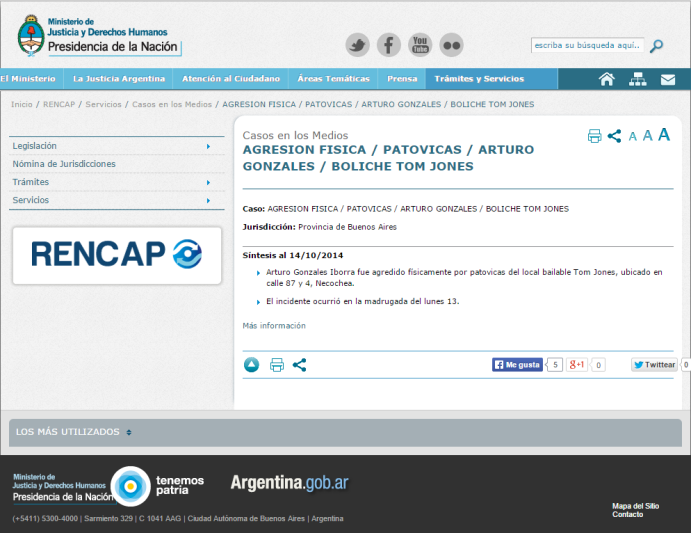Open Atención al Ciudadano menu
691x533 pixels.
point(231,79)
